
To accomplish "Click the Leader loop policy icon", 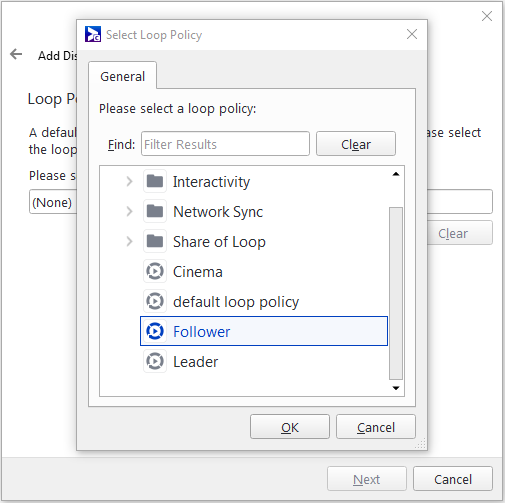I will coord(155,361).
